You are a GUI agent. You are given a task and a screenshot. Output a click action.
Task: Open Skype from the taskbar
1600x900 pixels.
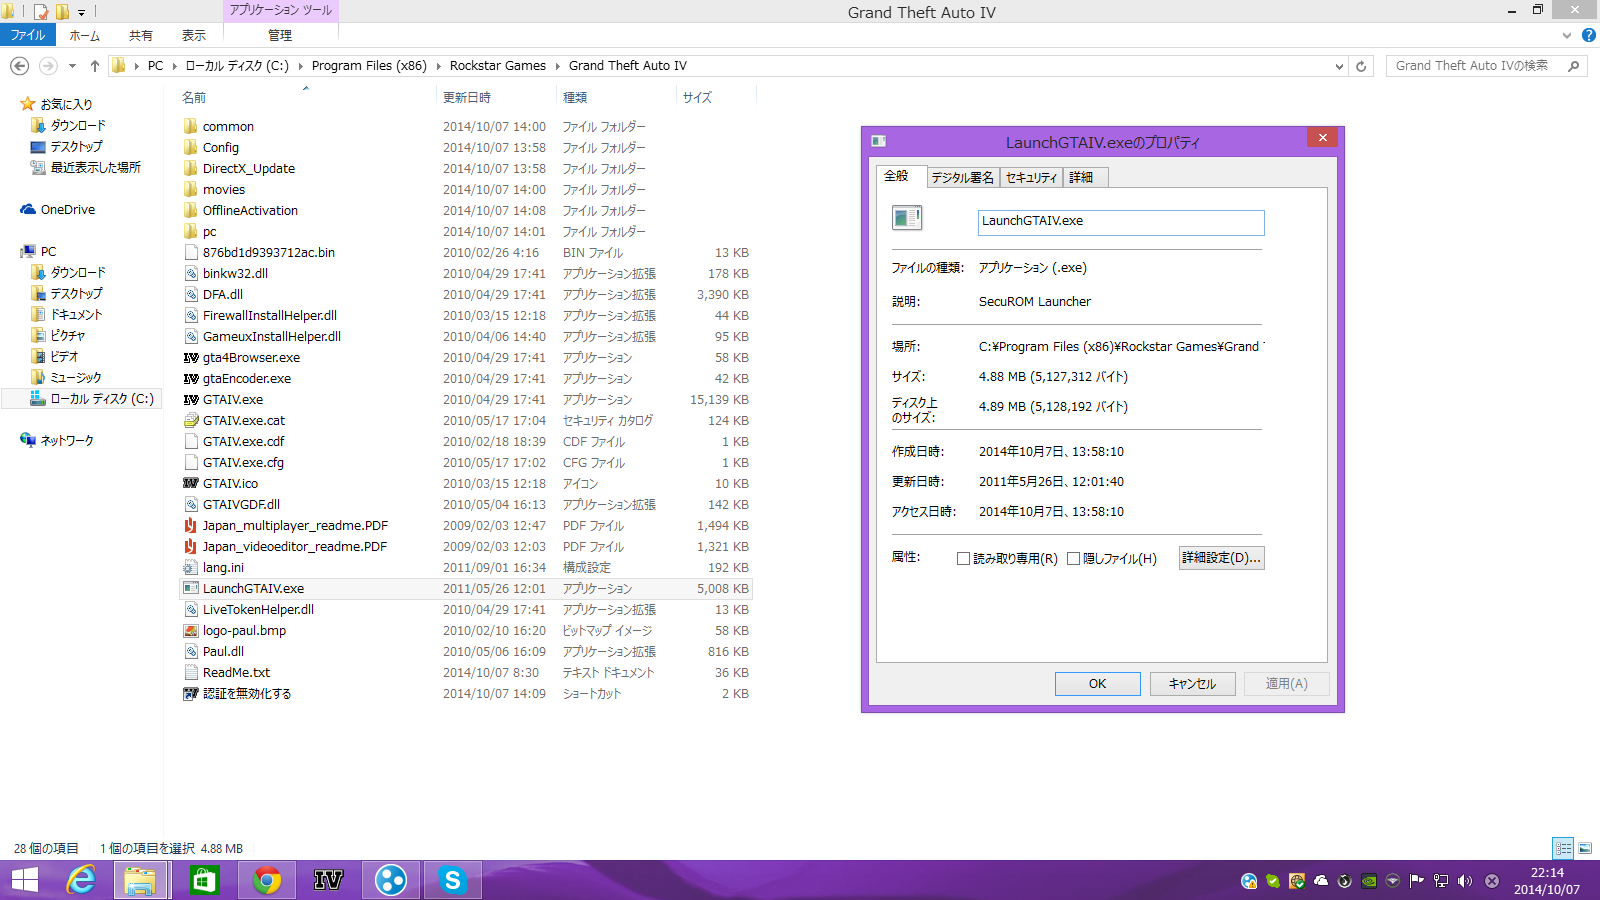pyautogui.click(x=452, y=880)
